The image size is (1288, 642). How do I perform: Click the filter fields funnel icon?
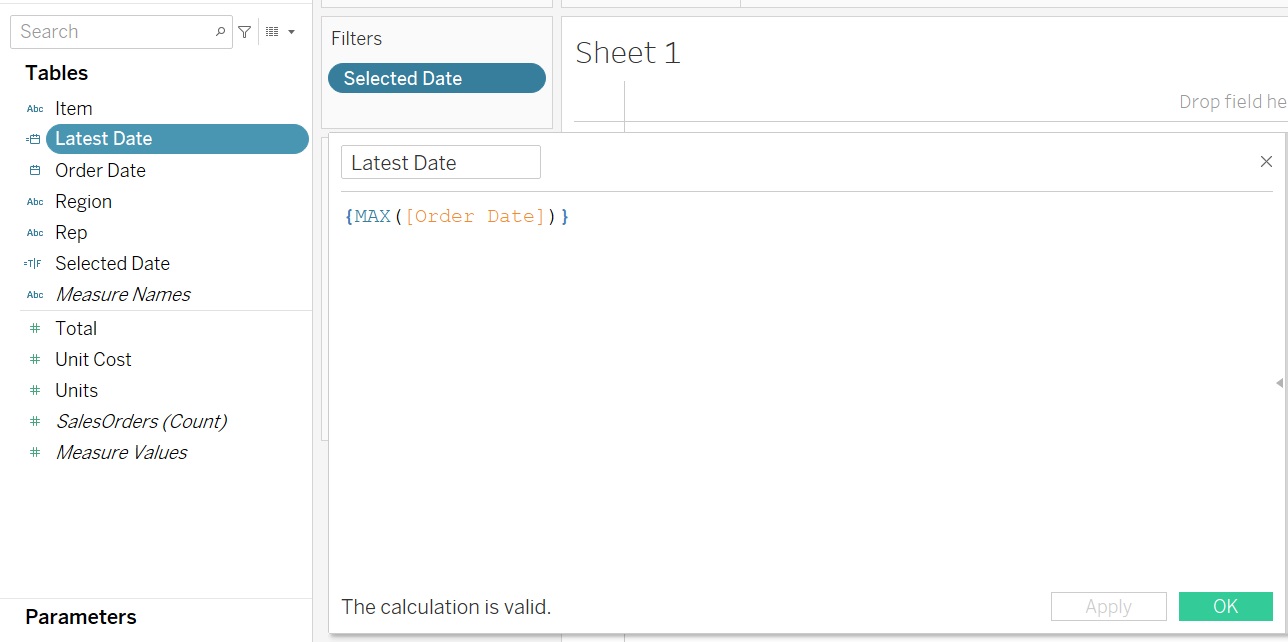[244, 32]
